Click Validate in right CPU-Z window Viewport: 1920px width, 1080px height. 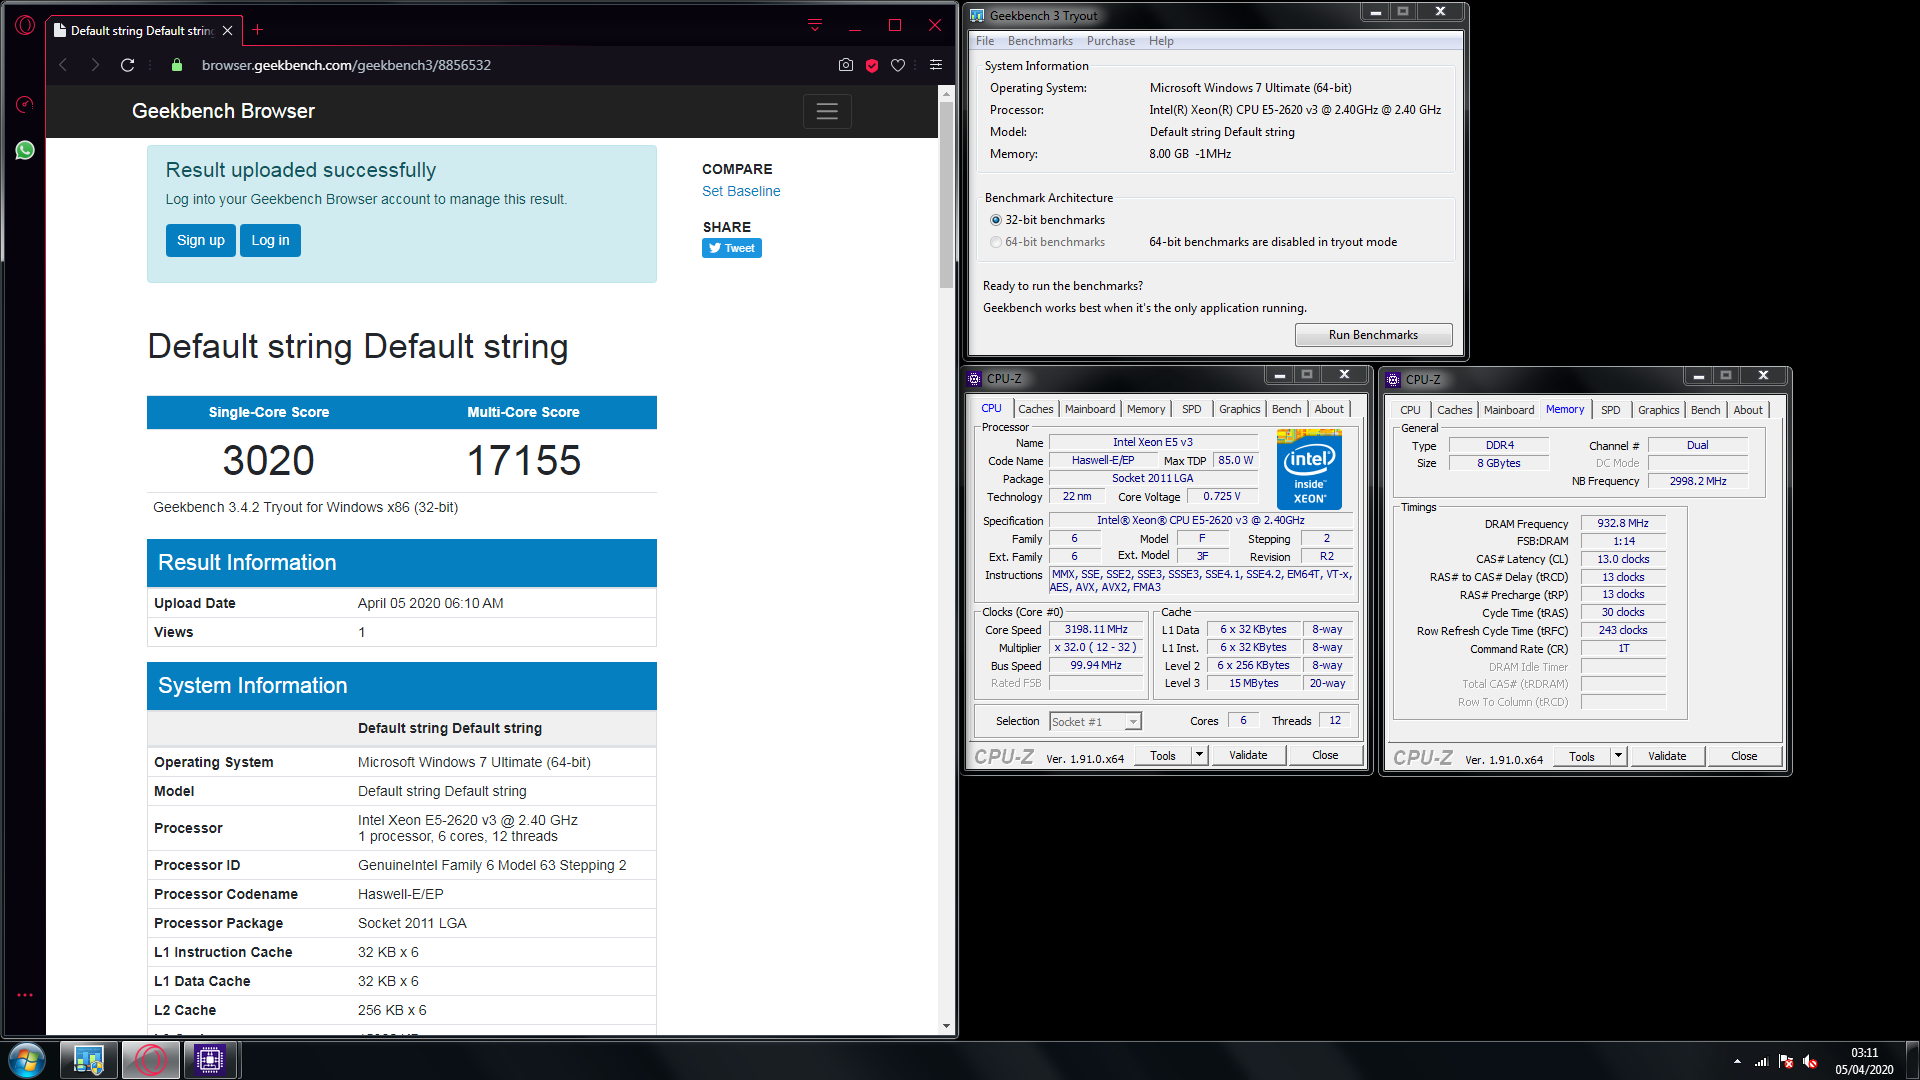click(x=1667, y=757)
